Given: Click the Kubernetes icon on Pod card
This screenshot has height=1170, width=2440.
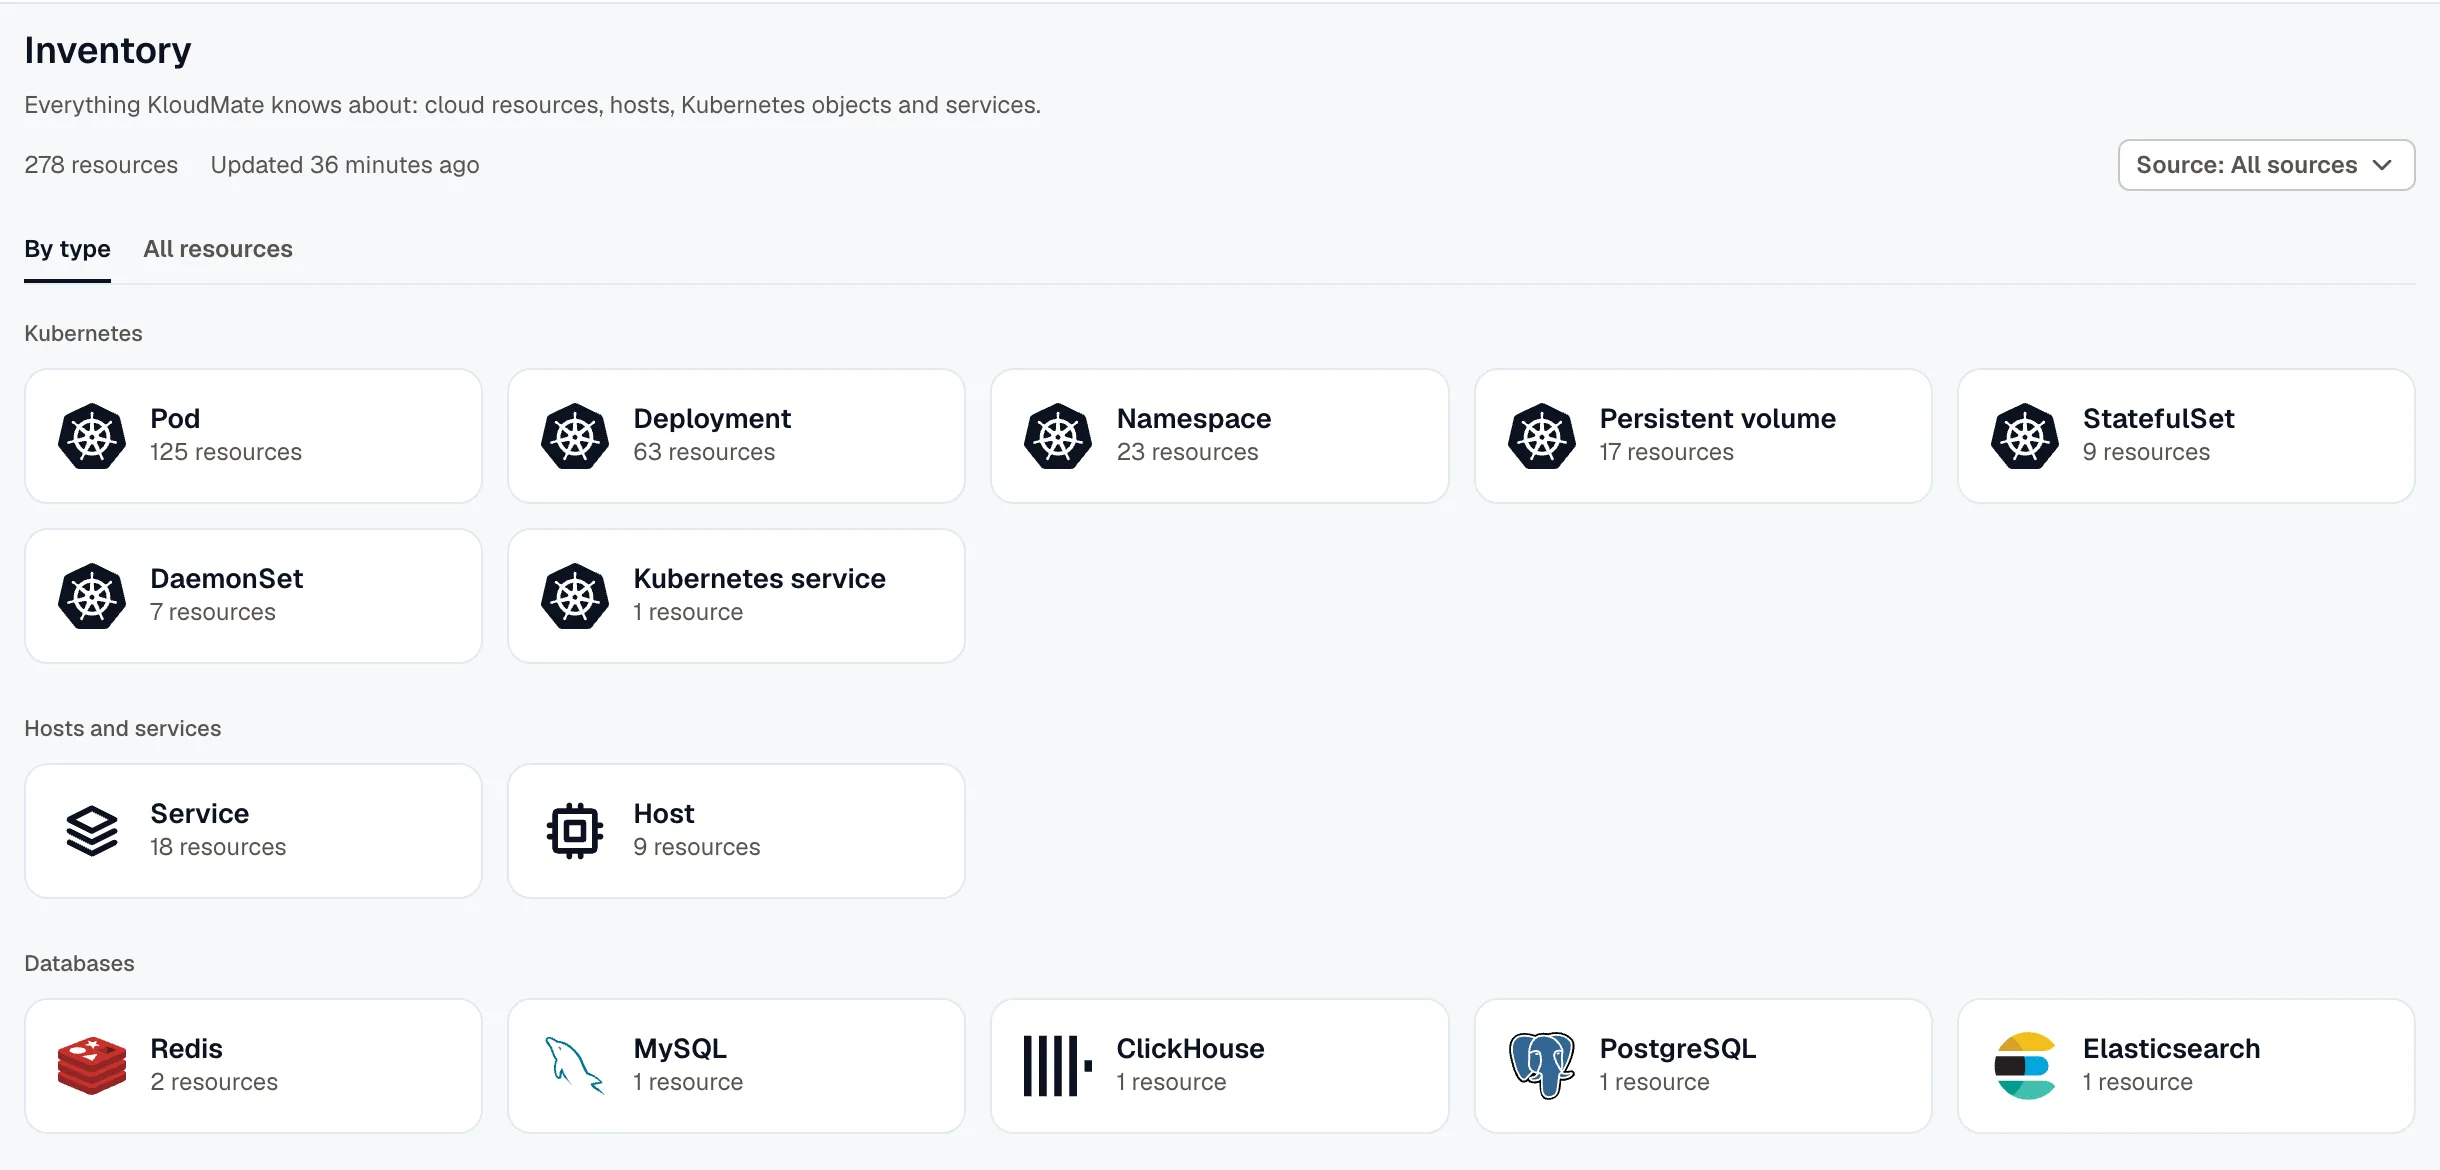Looking at the screenshot, I should 92,436.
